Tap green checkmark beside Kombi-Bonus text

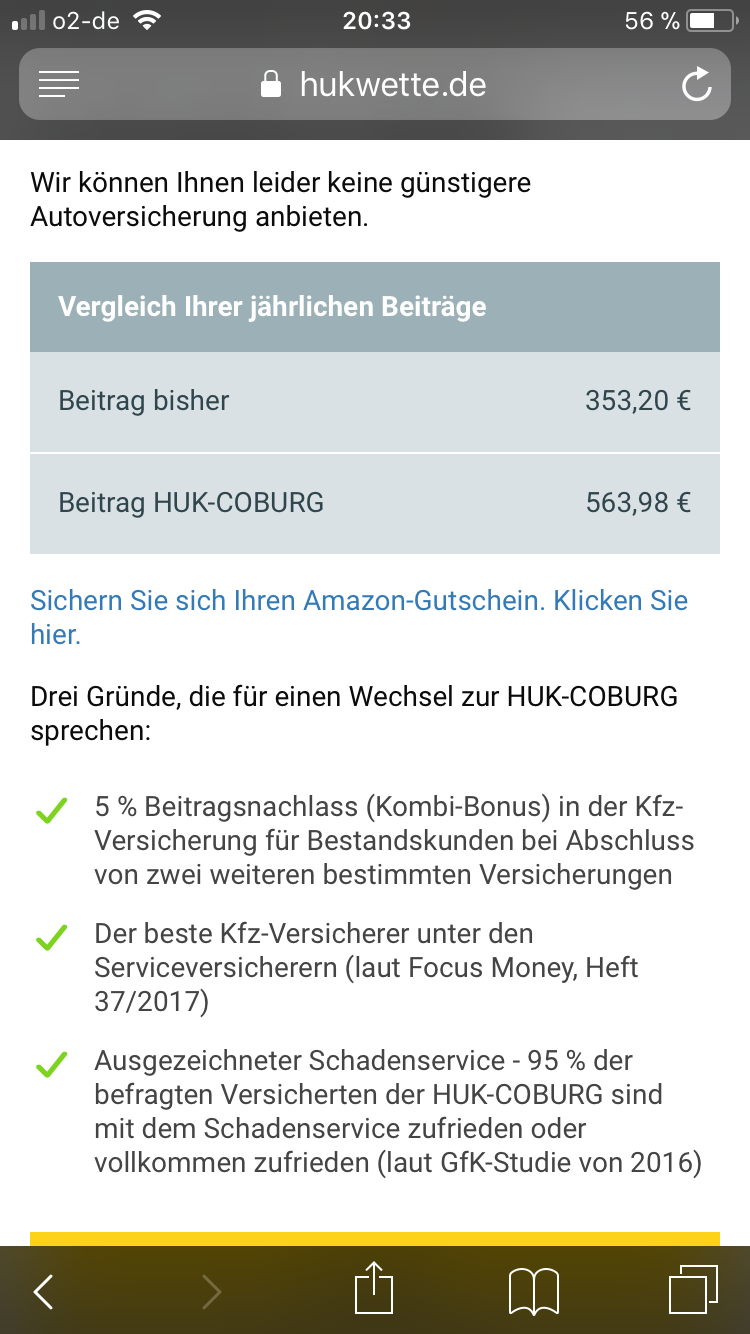click(x=51, y=811)
